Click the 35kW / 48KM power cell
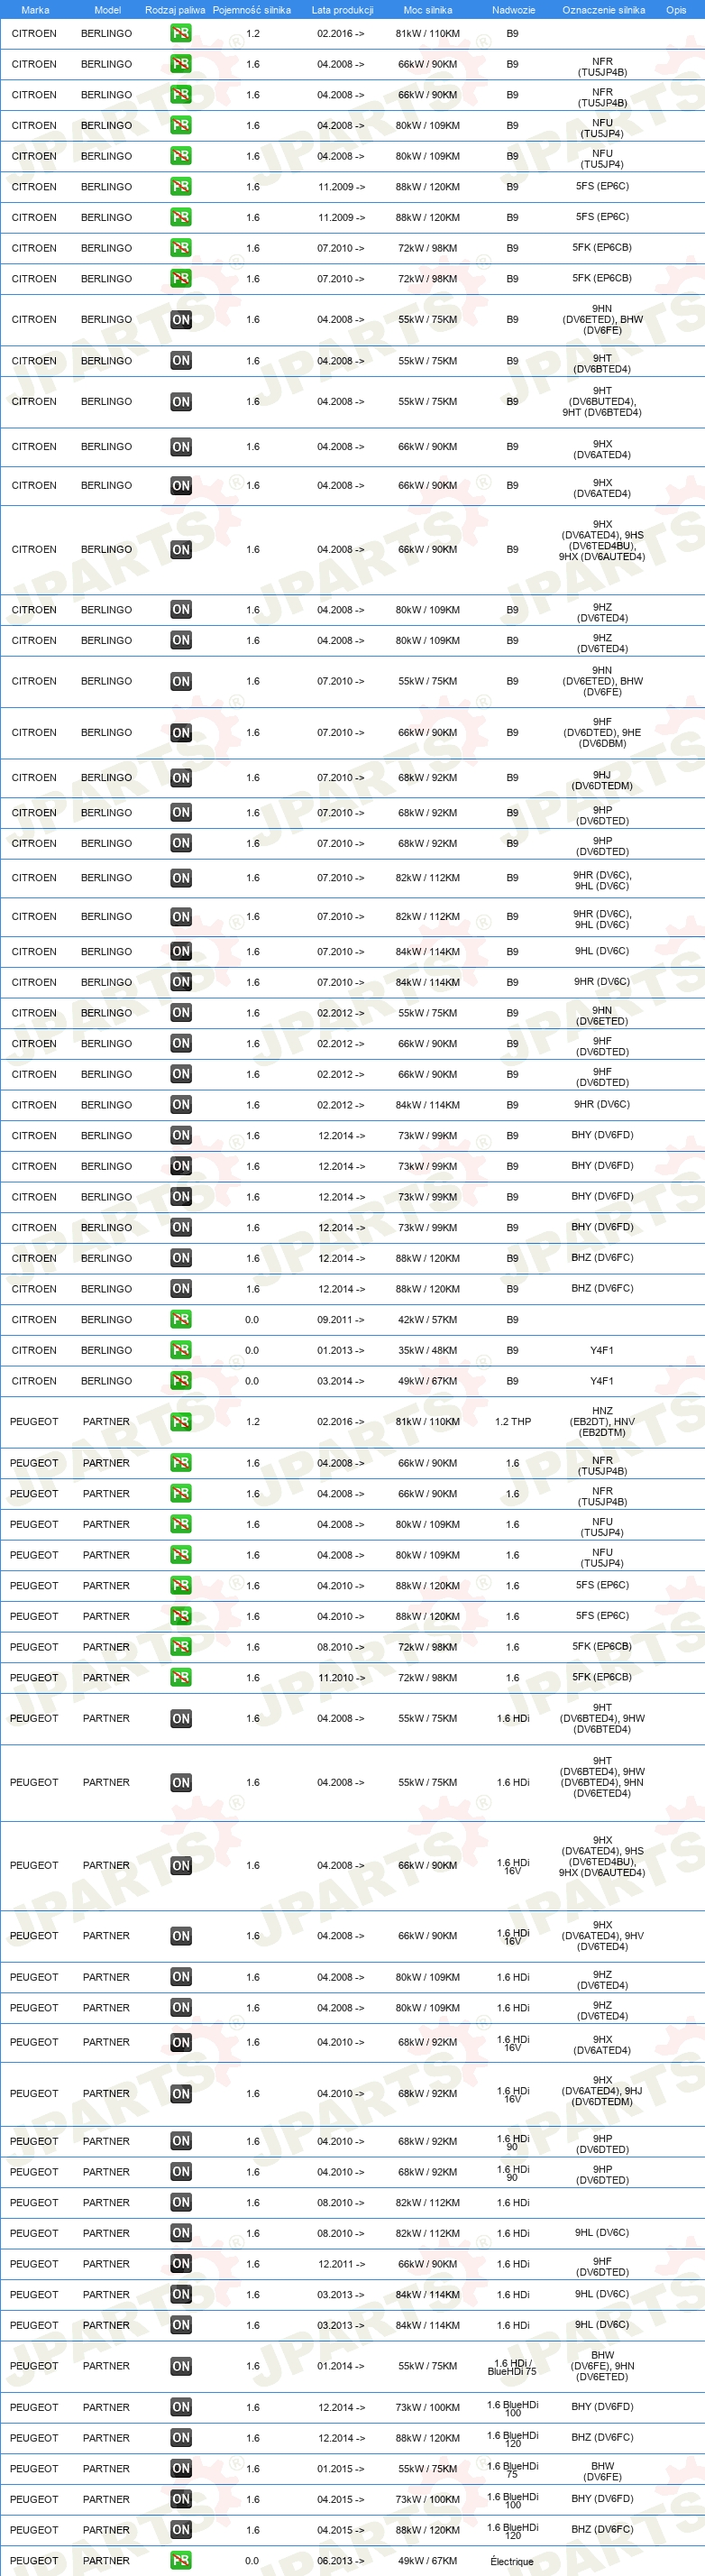705x2576 pixels. pos(428,1351)
